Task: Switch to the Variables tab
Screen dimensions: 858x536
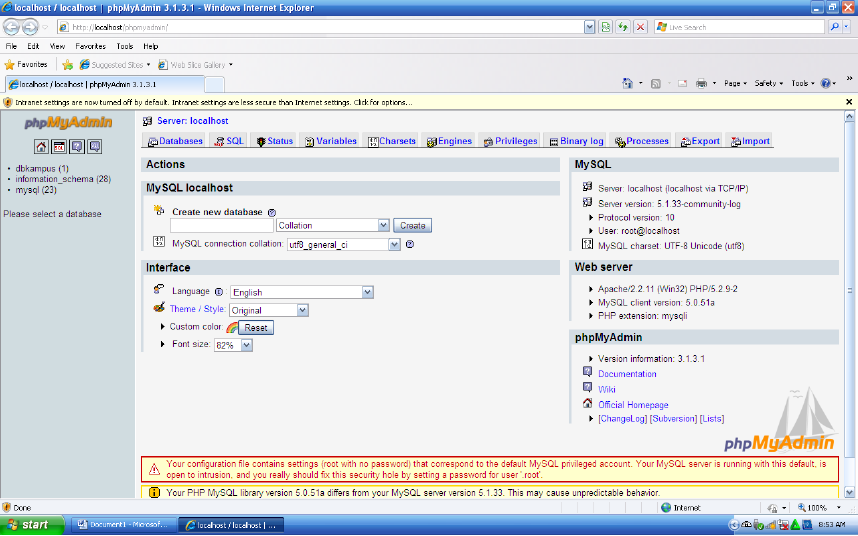Action: click(x=331, y=141)
